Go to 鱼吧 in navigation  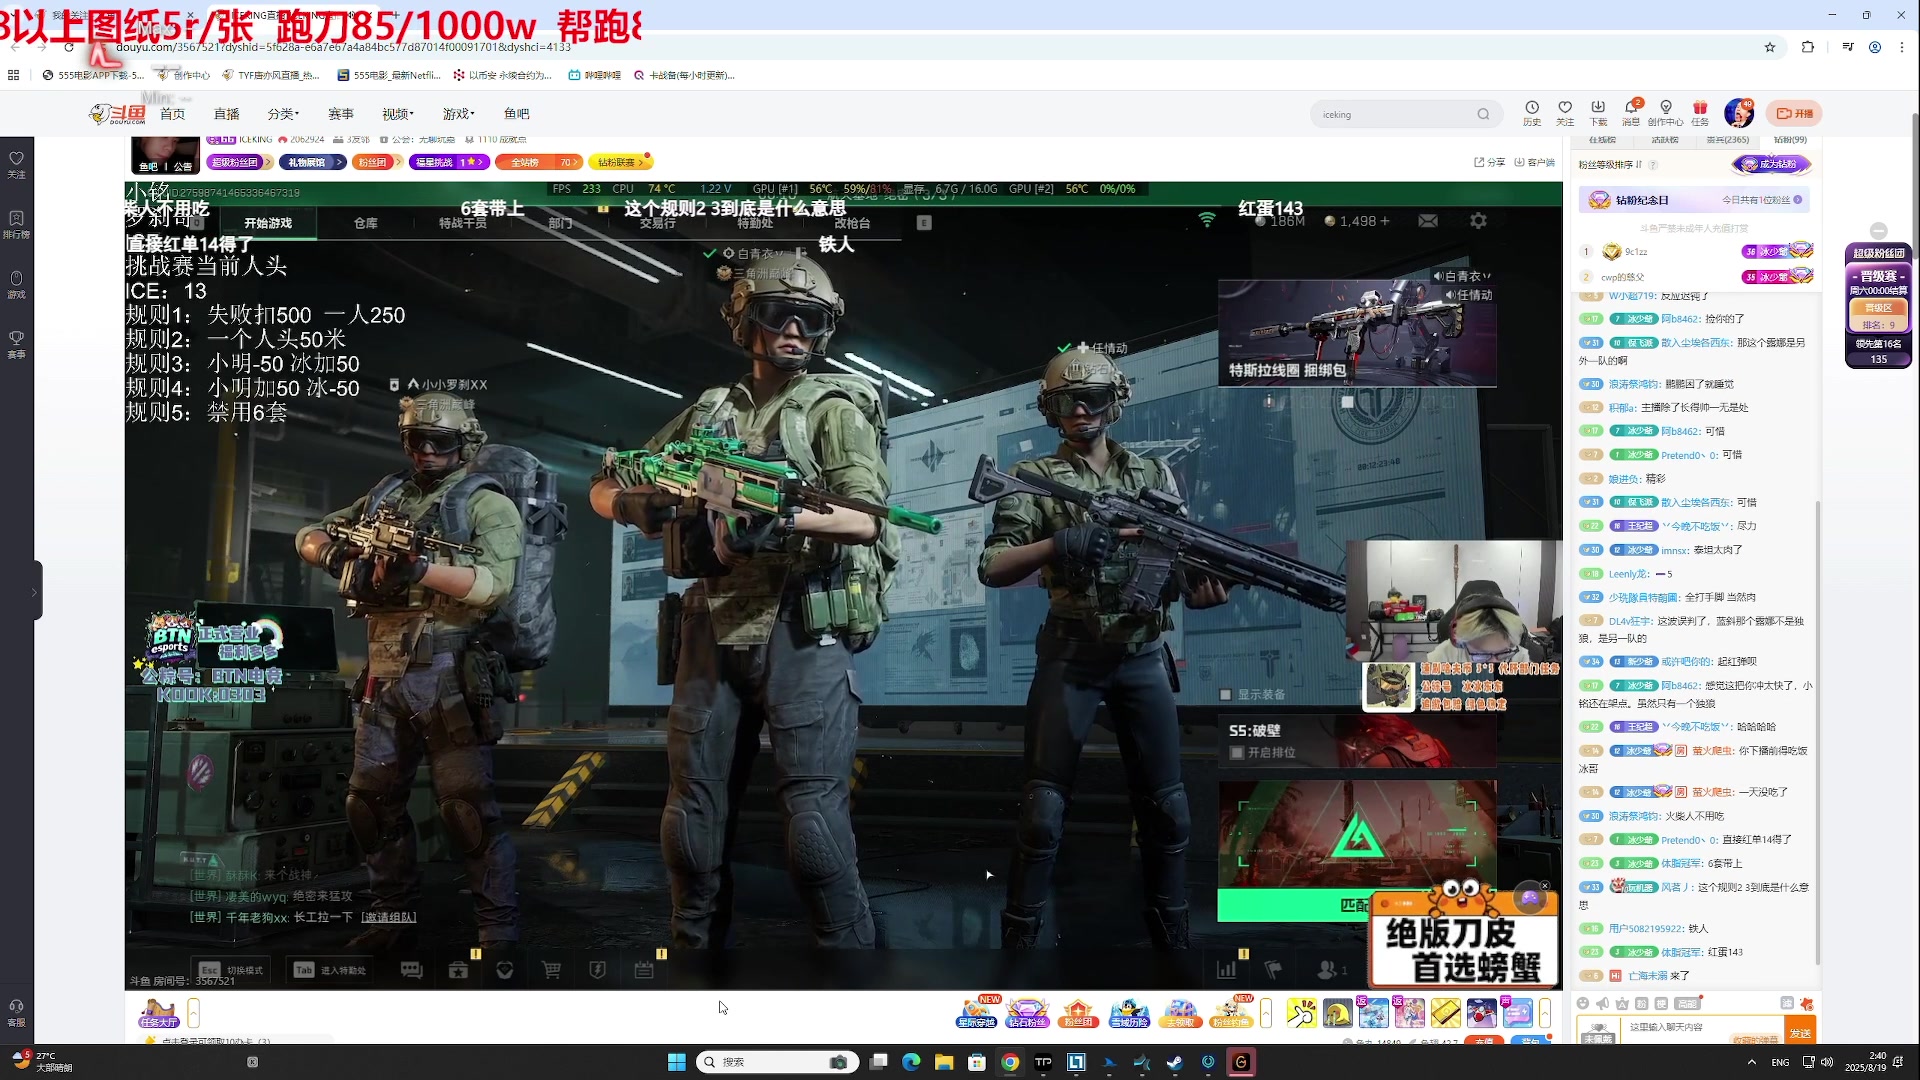pyautogui.click(x=517, y=114)
